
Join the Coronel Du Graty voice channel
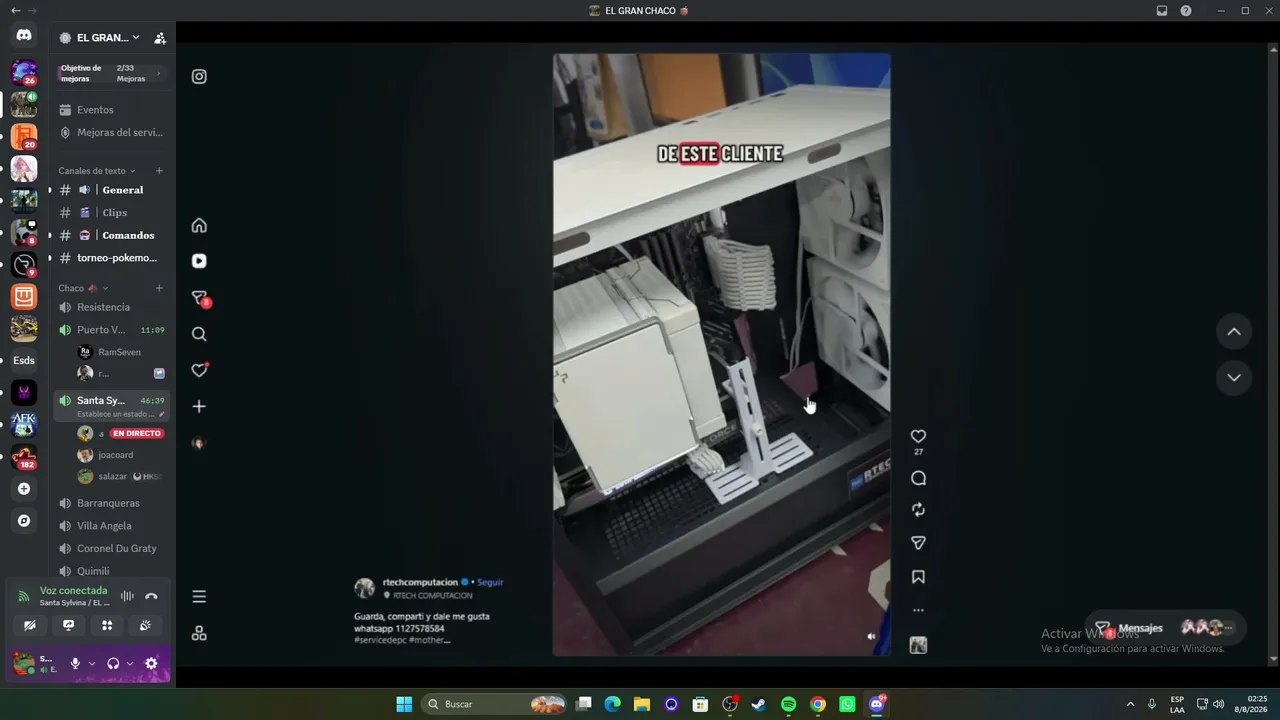pos(110,548)
